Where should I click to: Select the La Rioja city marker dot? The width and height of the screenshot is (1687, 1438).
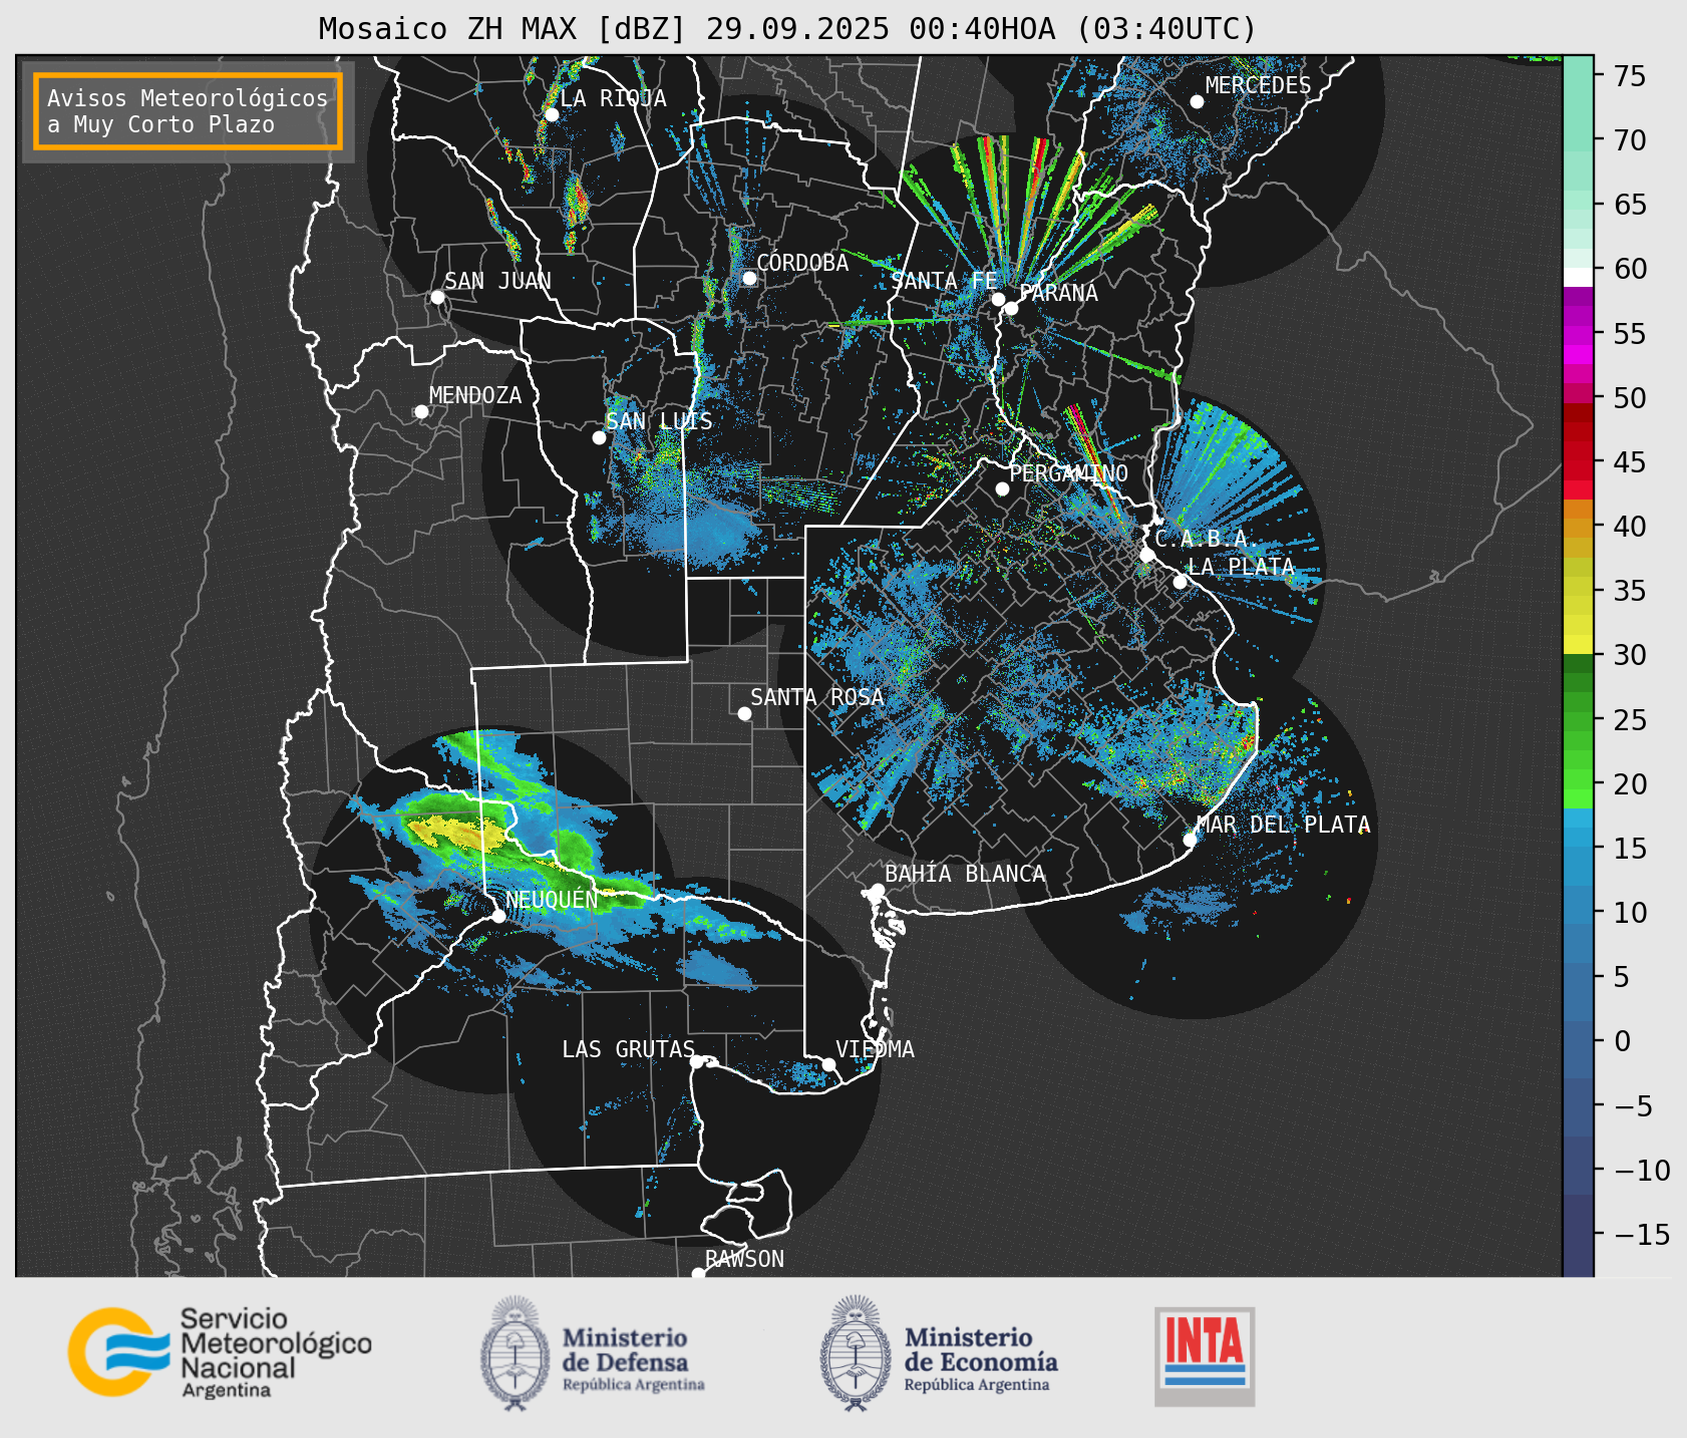click(x=551, y=114)
